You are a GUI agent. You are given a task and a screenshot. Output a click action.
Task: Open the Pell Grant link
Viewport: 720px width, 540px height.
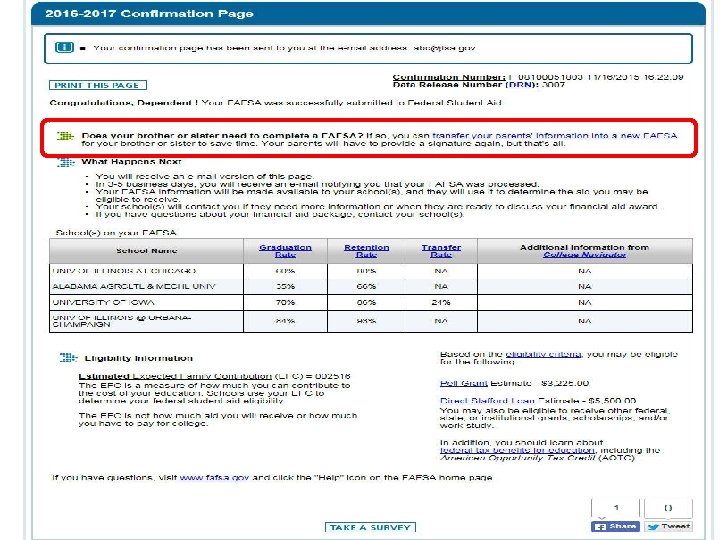tap(463, 383)
